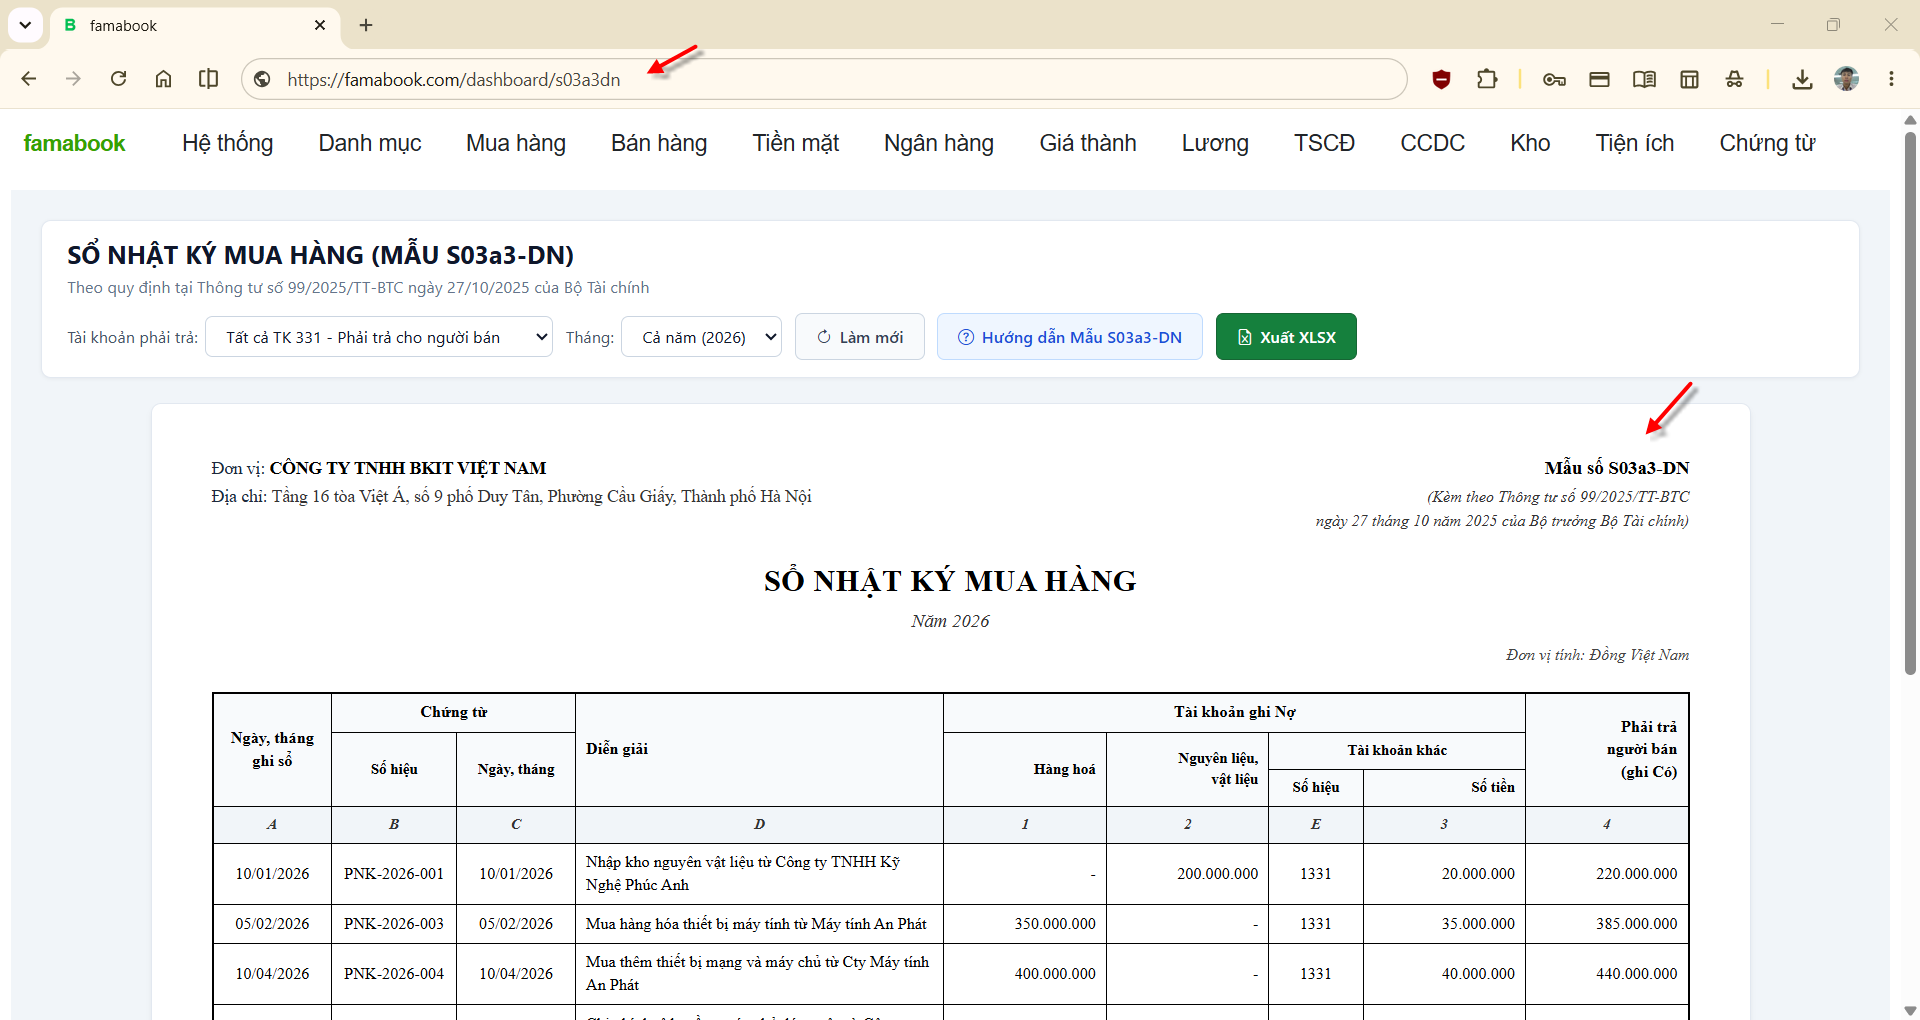The height and width of the screenshot is (1020, 1920).
Task: Click the page vertical scrollbar
Action: (x=1910, y=403)
